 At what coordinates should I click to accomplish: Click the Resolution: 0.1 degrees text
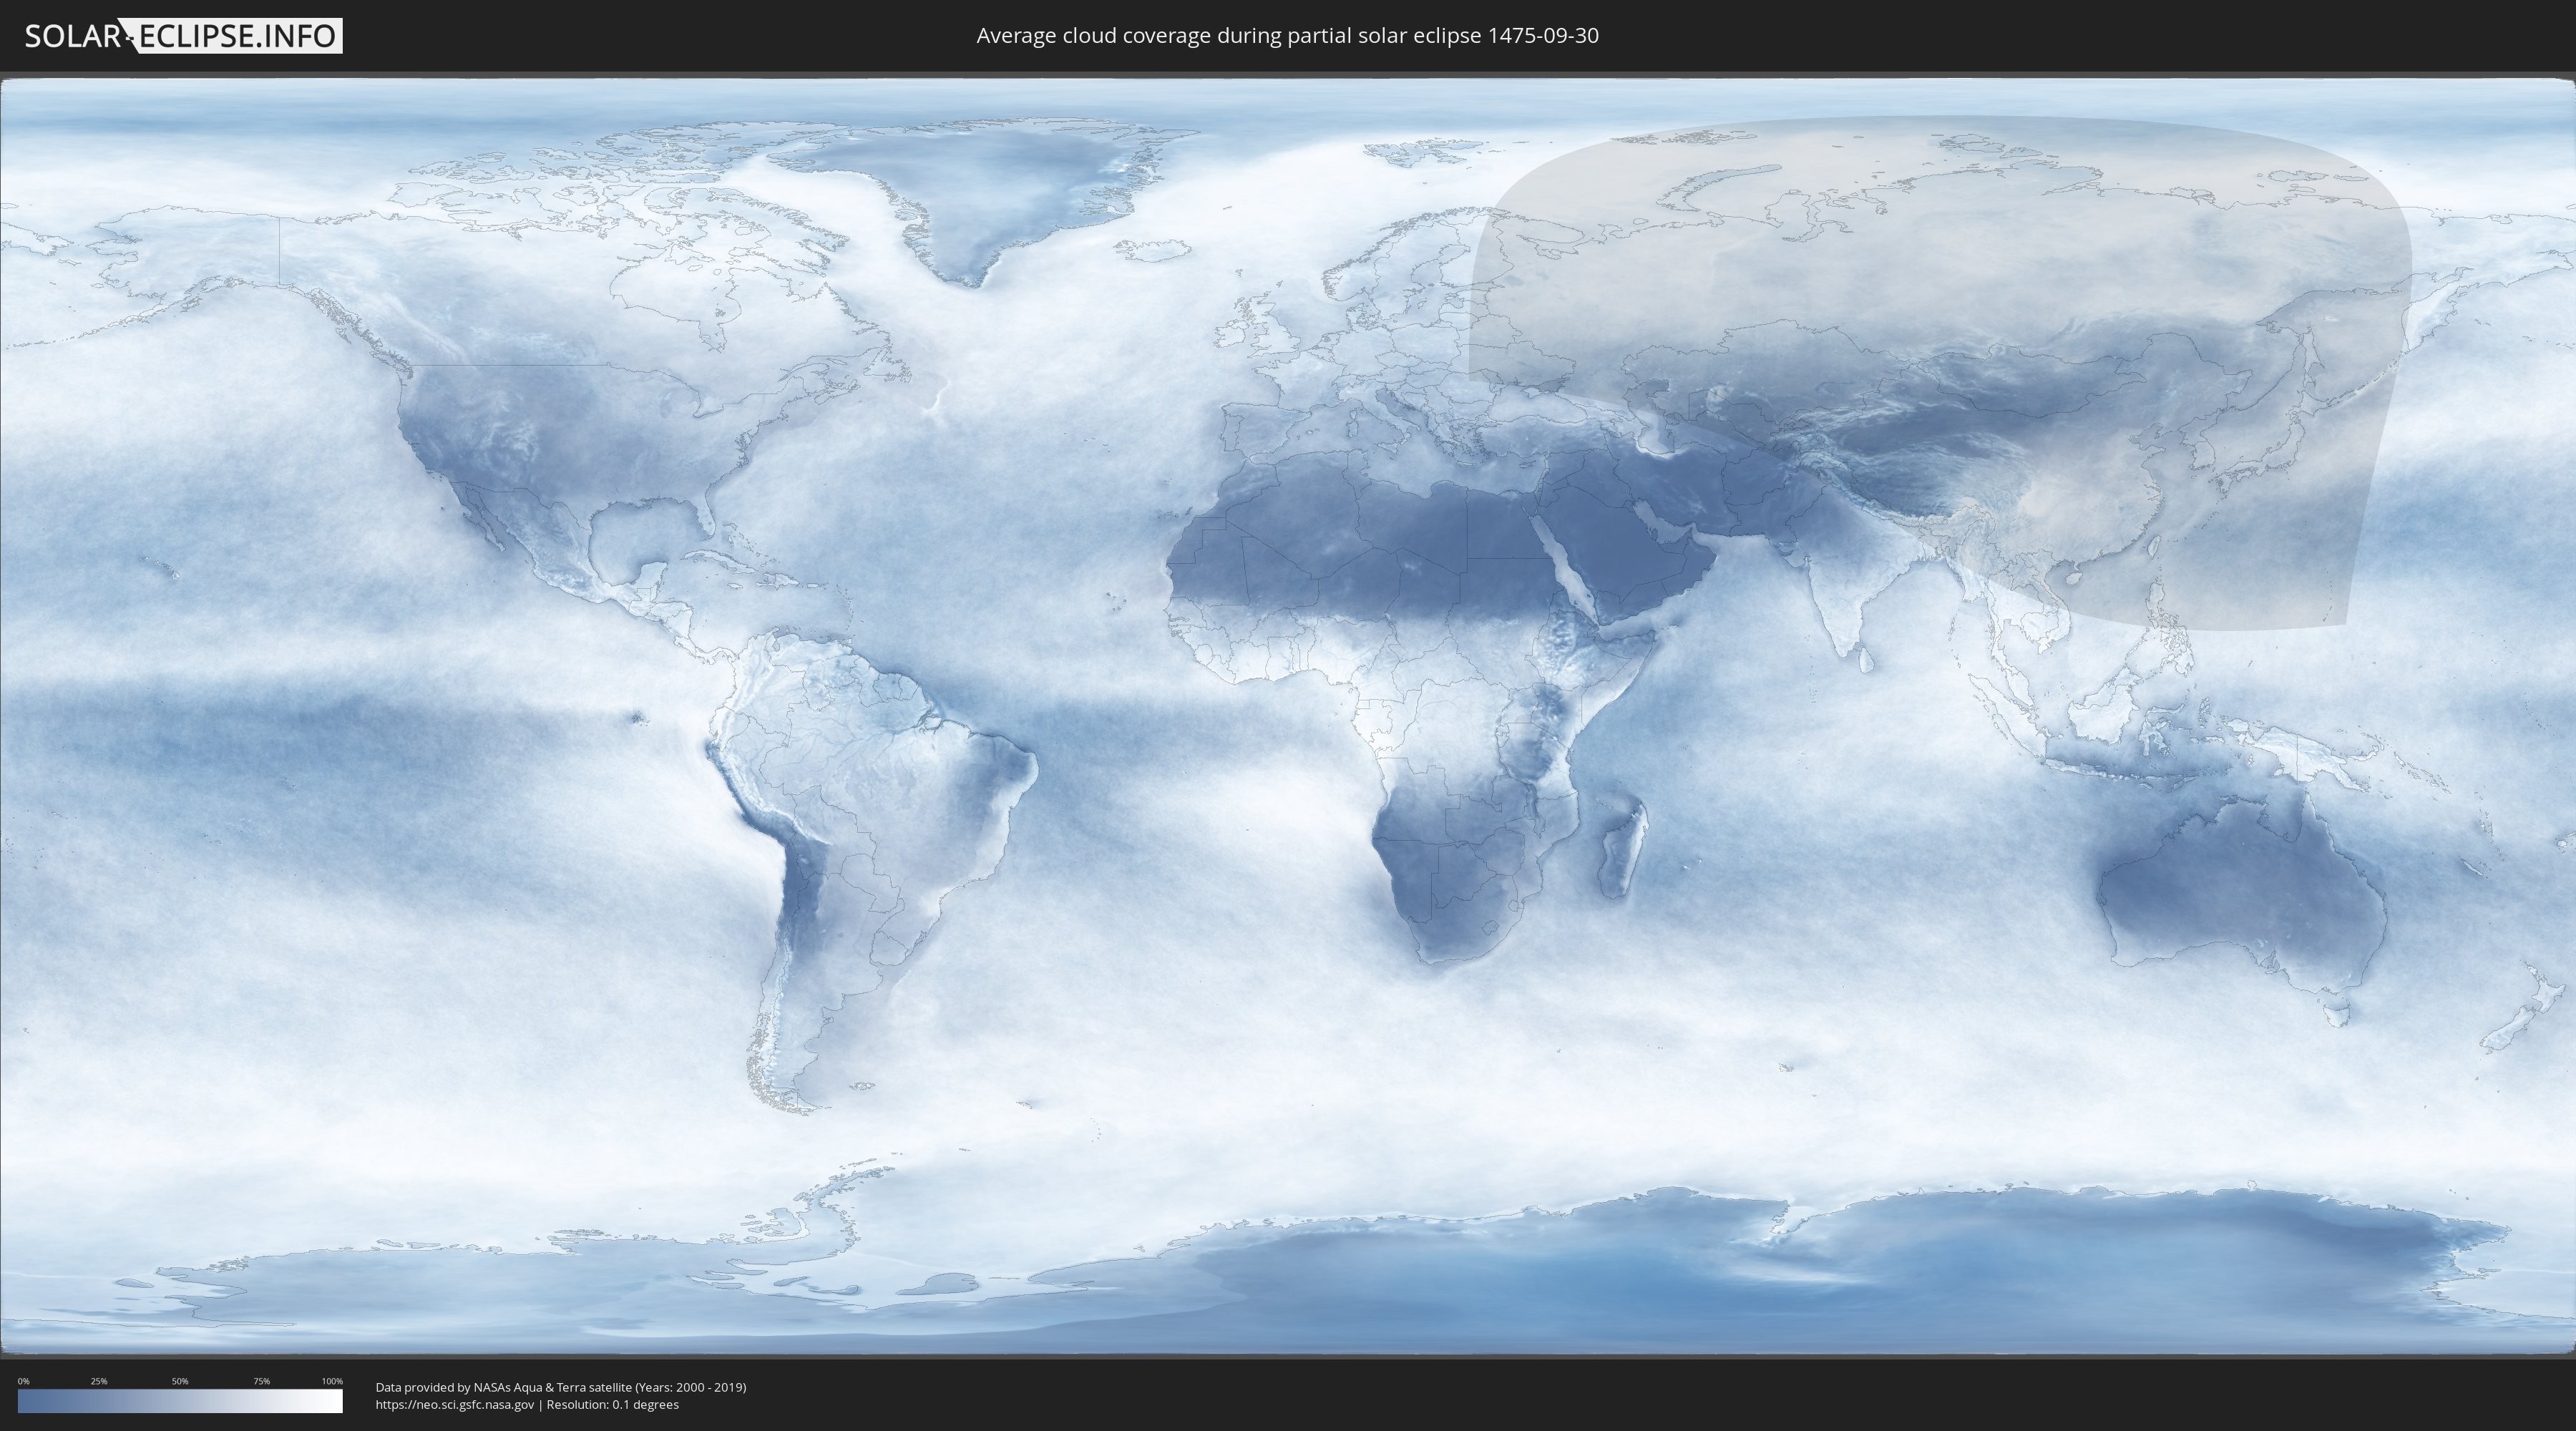(x=612, y=1404)
